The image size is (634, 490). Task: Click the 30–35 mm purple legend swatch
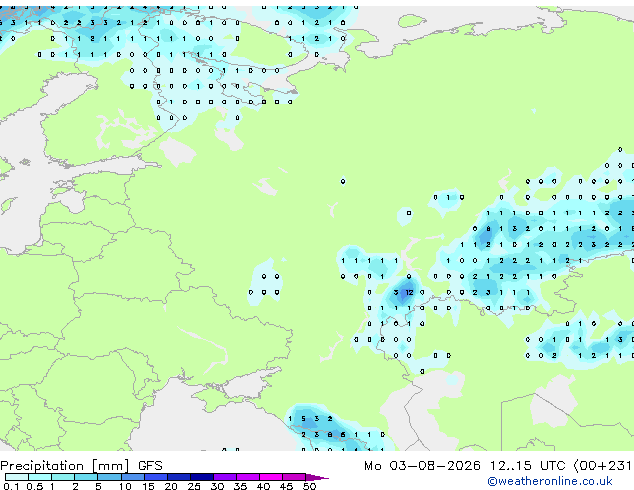(x=224, y=477)
